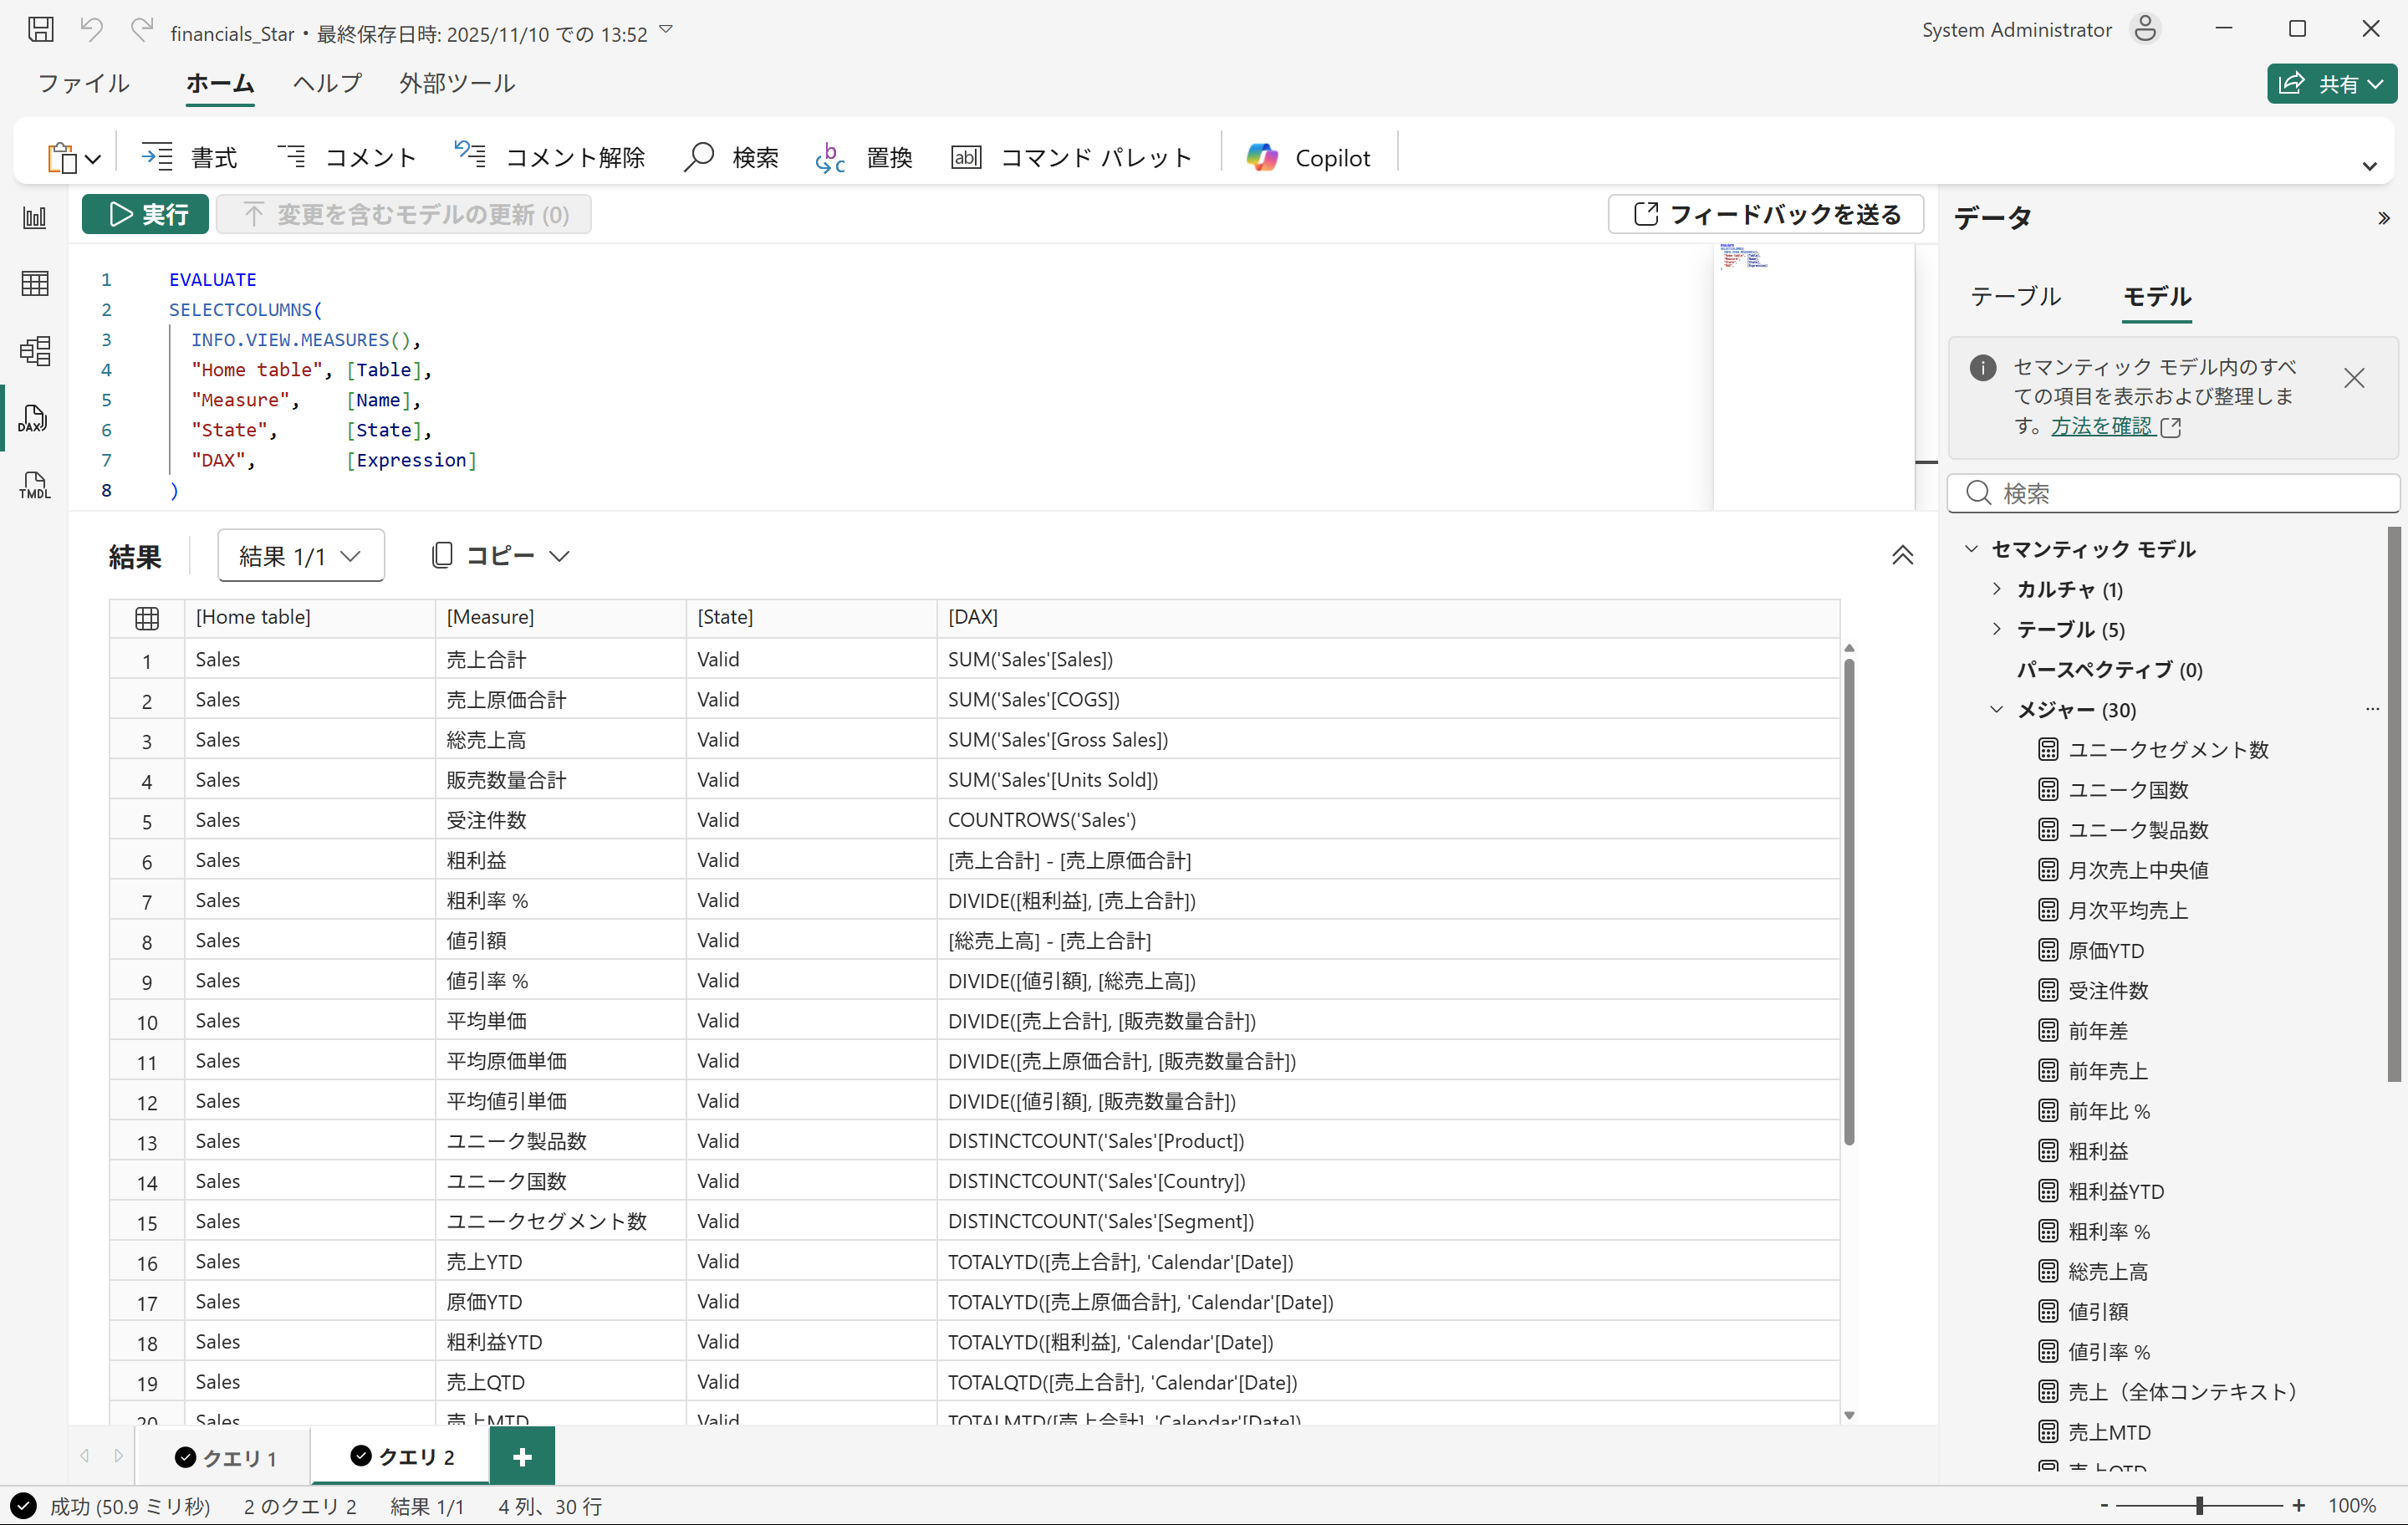Expand the コピー dropdown arrow
The width and height of the screenshot is (2408, 1525).
tap(560, 556)
